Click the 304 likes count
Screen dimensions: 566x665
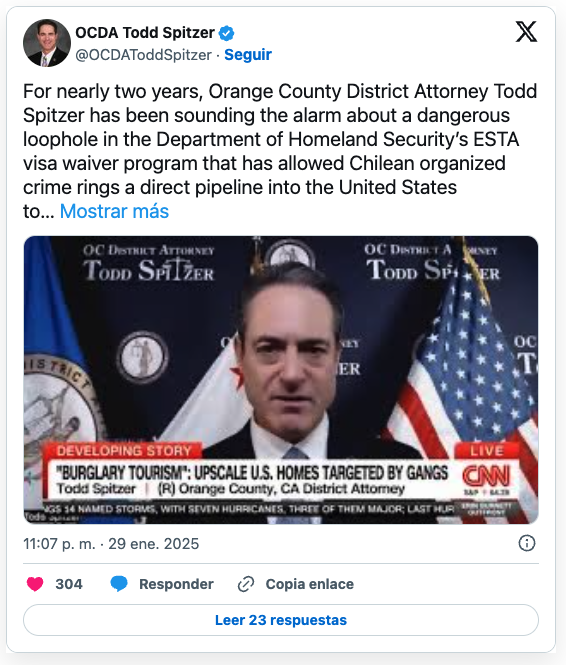coord(69,584)
